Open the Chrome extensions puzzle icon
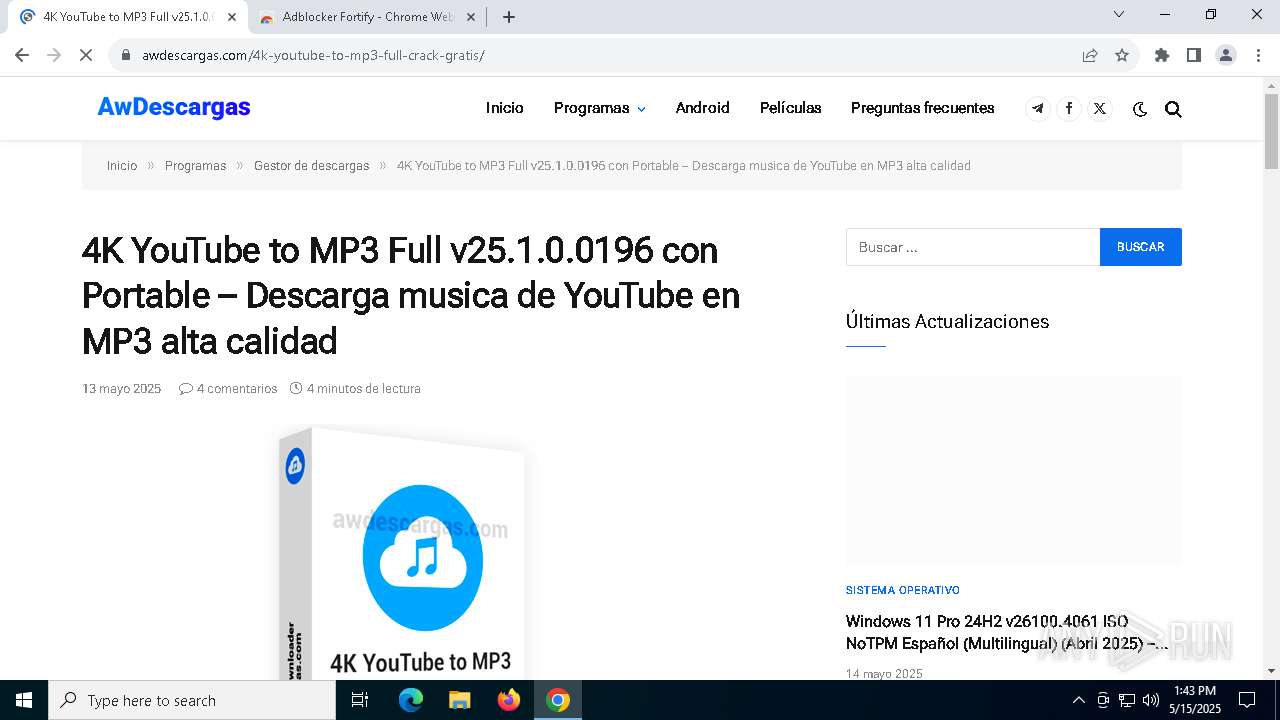The width and height of the screenshot is (1280, 720). point(1162,55)
